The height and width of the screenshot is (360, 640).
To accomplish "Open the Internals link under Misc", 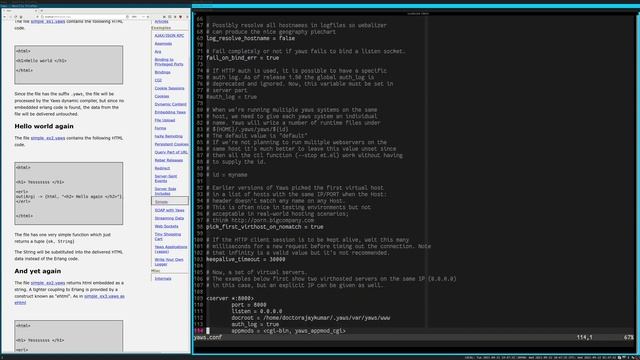I will tap(163, 279).
